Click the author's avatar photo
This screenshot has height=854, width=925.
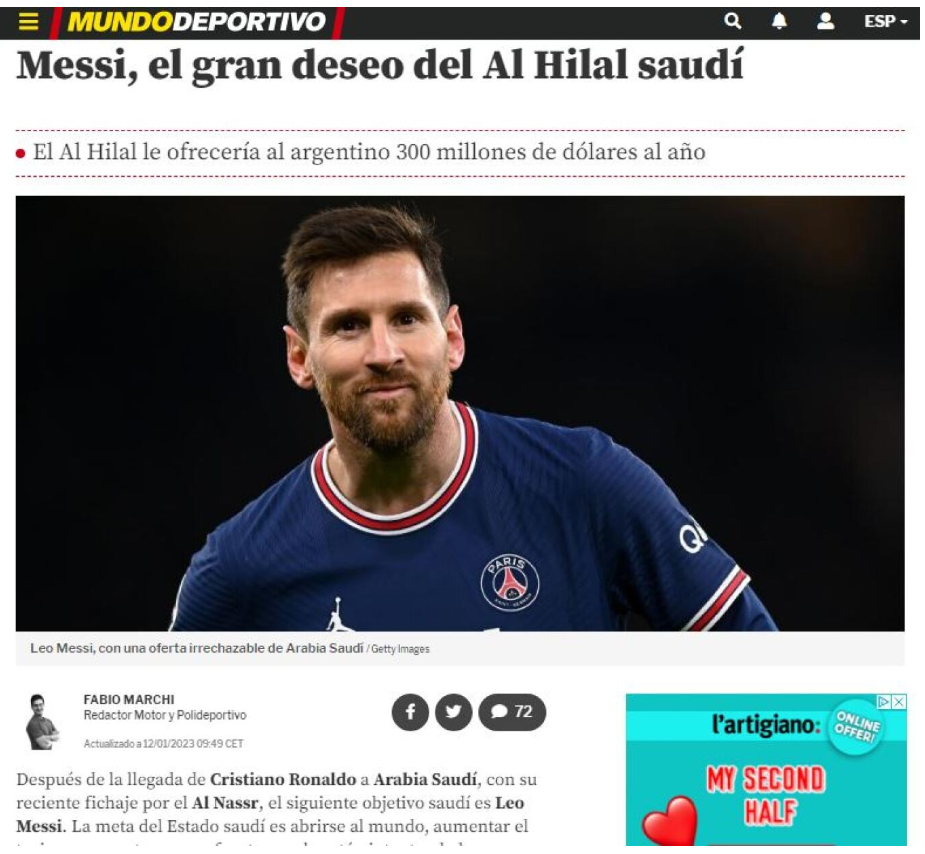pos(42,722)
